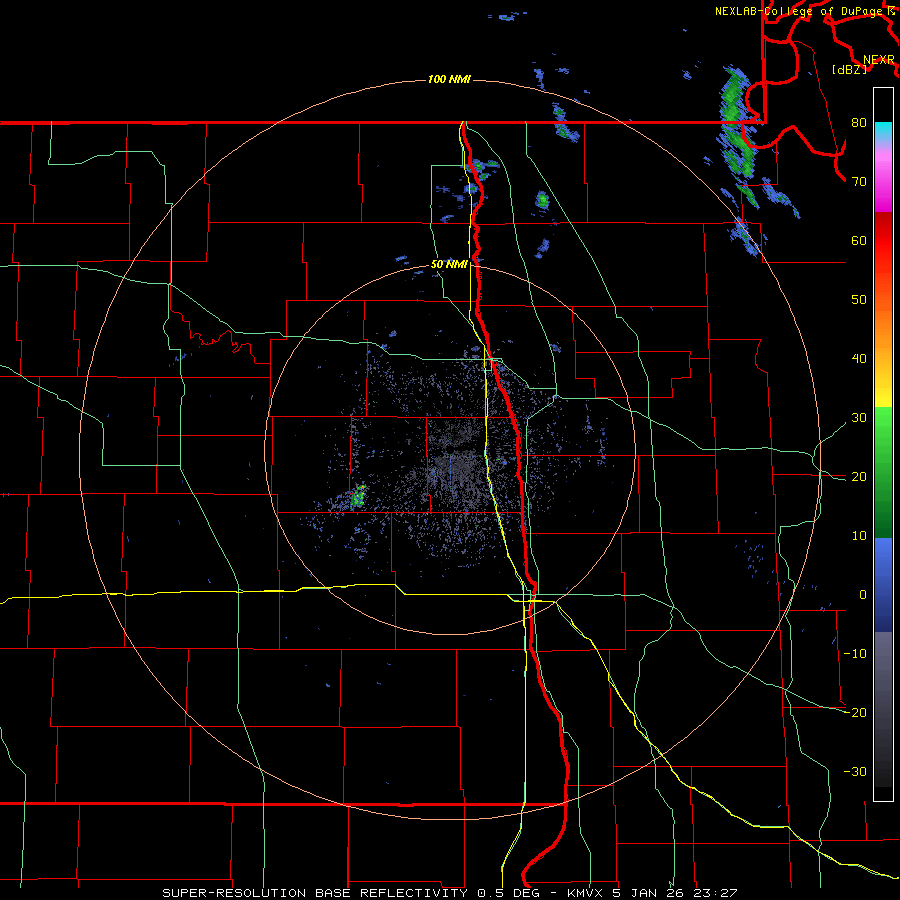Click the "NEXR" label above dBZ
900x900 pixels.
(x=878, y=60)
